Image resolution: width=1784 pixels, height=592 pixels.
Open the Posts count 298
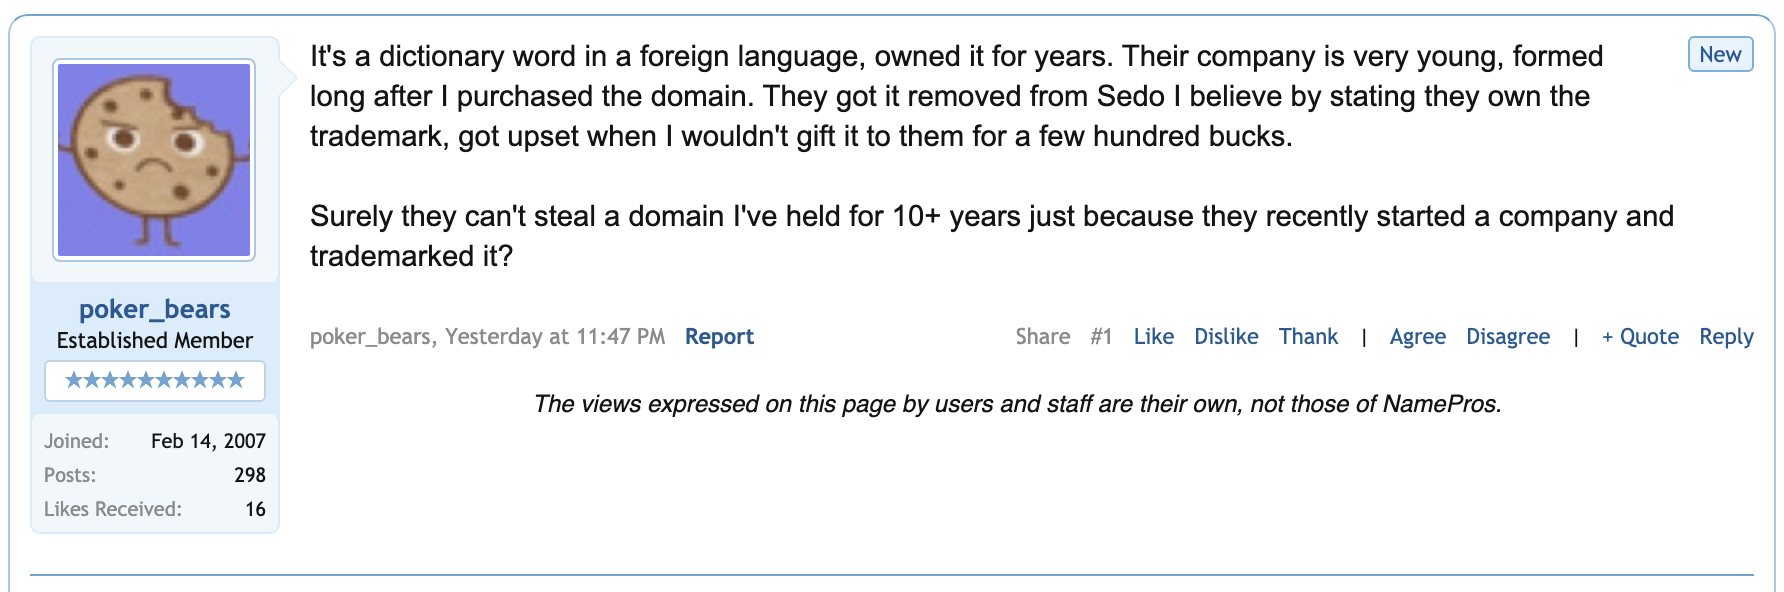[x=250, y=475]
